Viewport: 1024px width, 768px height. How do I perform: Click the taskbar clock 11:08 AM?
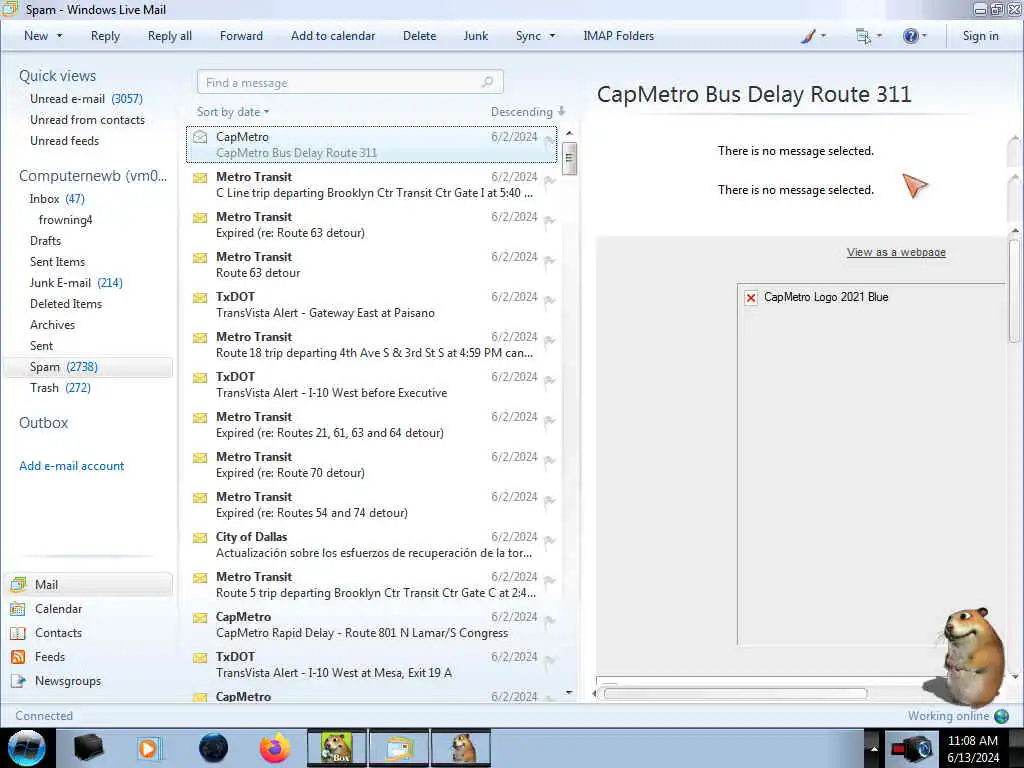[x=972, y=741]
